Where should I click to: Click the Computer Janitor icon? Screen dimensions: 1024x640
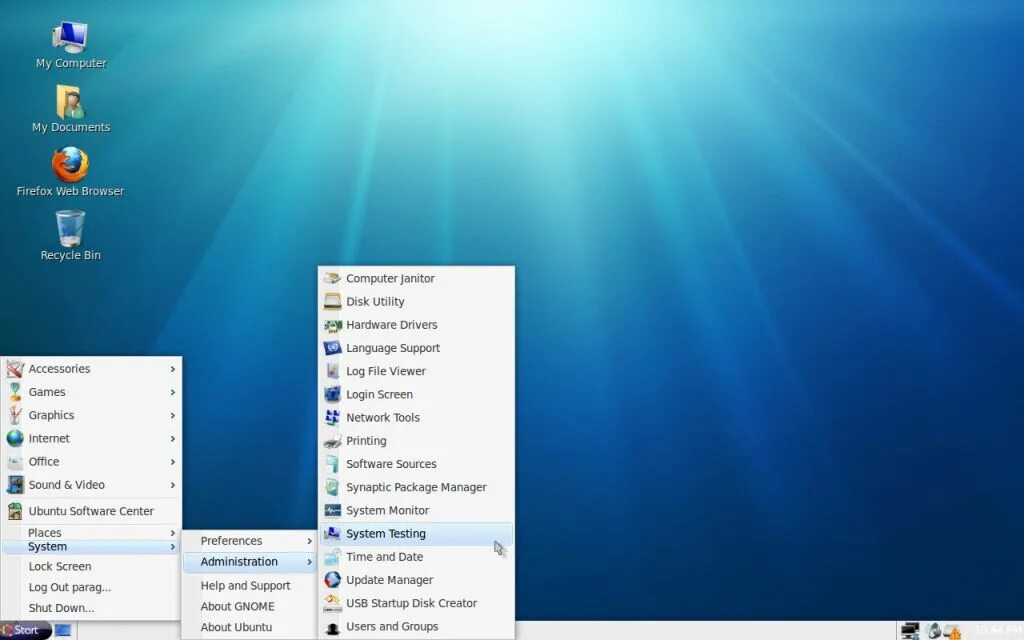(332, 278)
